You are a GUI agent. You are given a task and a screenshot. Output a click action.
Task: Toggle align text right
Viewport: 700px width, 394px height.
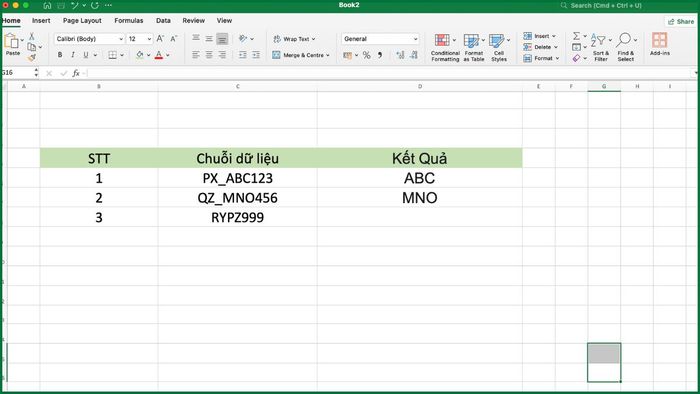pyautogui.click(x=222, y=55)
